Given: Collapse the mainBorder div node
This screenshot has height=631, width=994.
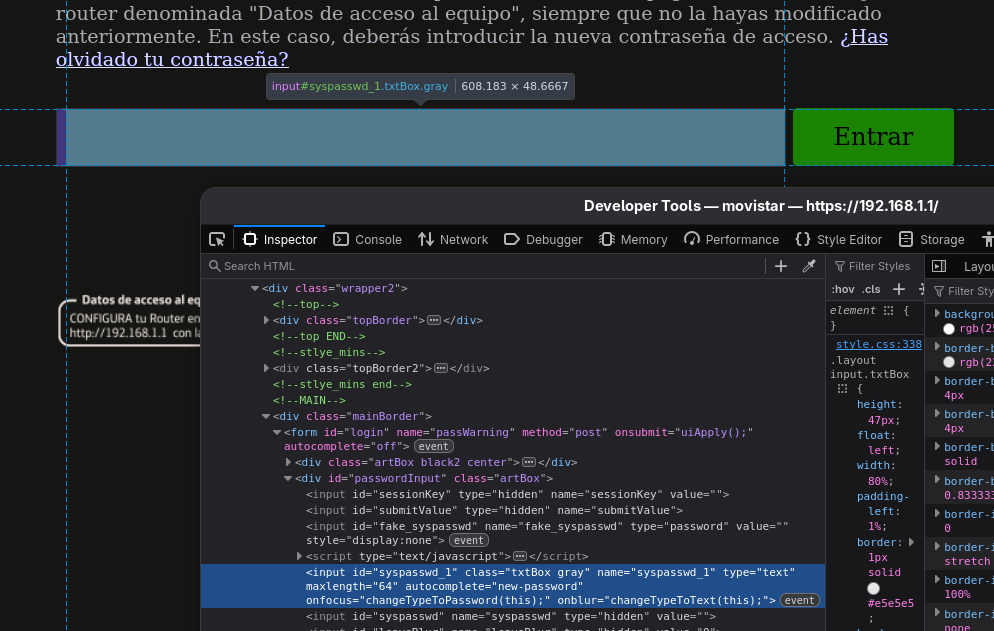Looking at the screenshot, I should 266,416.
